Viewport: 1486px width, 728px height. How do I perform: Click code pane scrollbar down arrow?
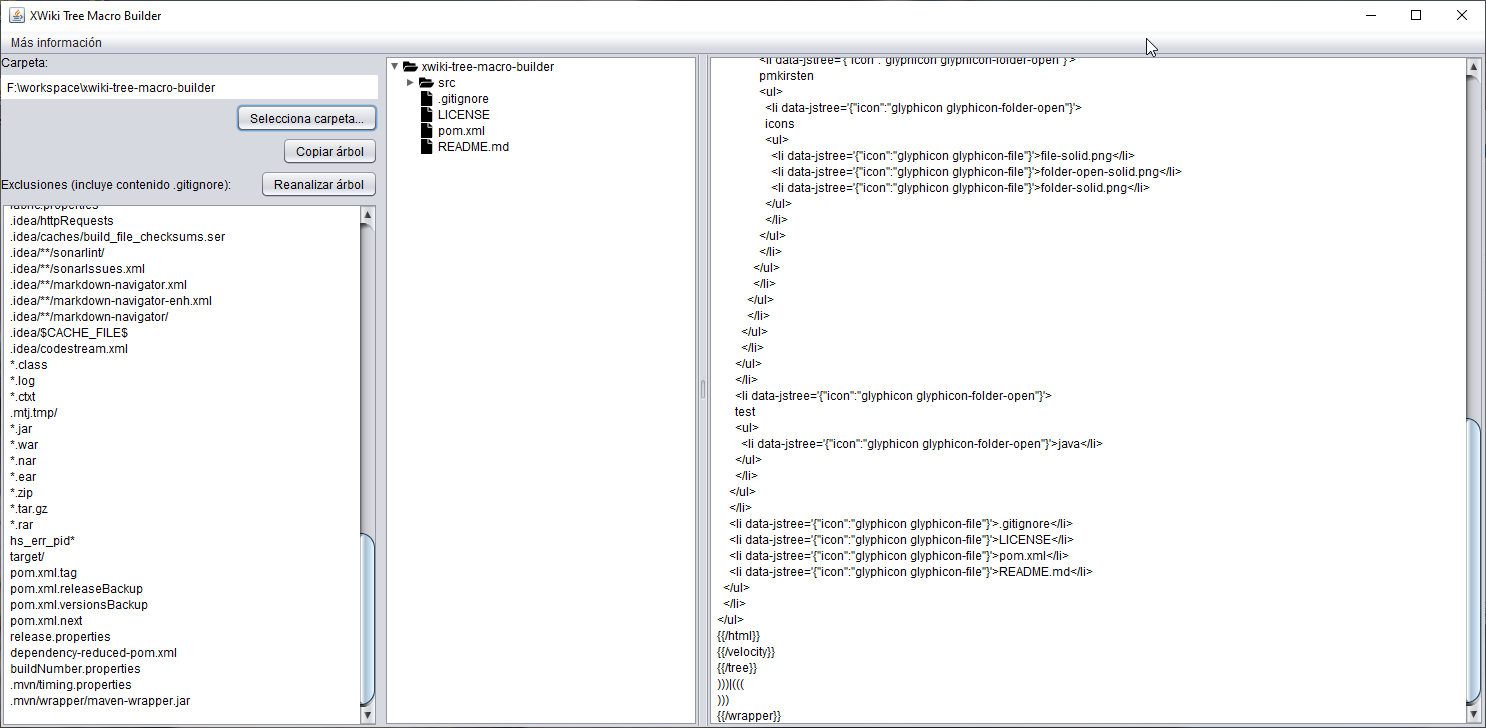(x=1473, y=714)
